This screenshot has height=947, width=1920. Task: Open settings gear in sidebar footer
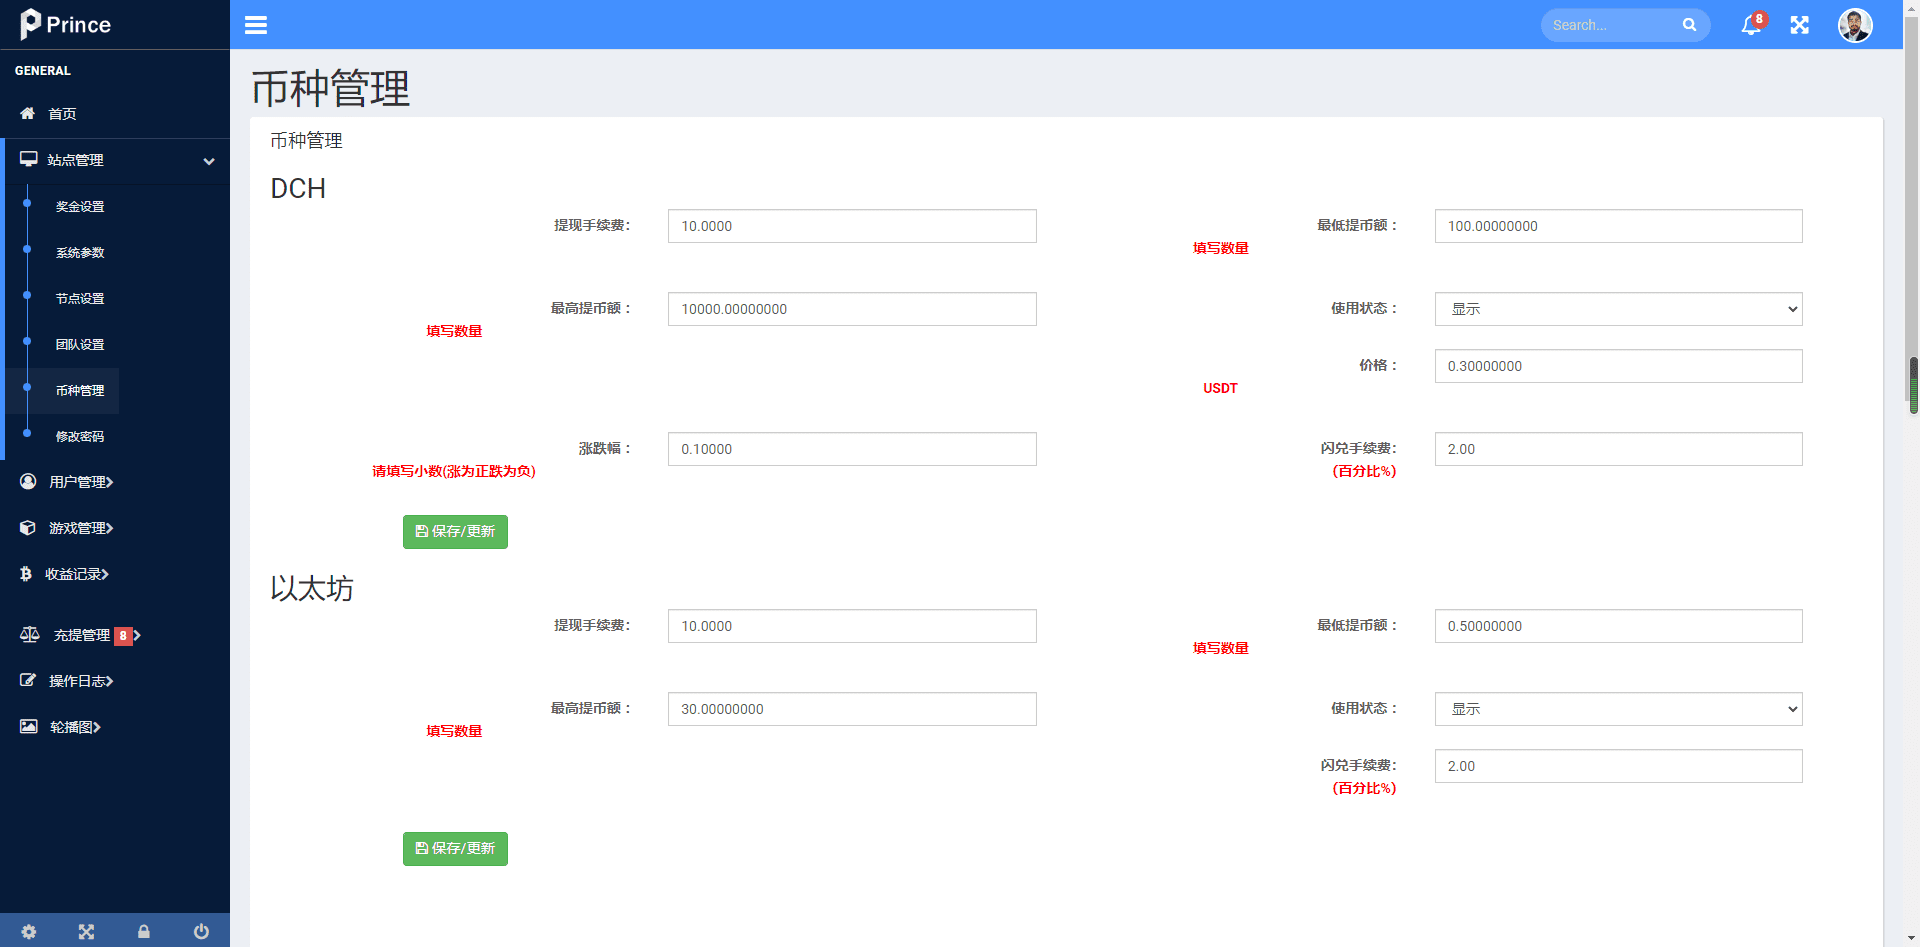click(x=29, y=931)
